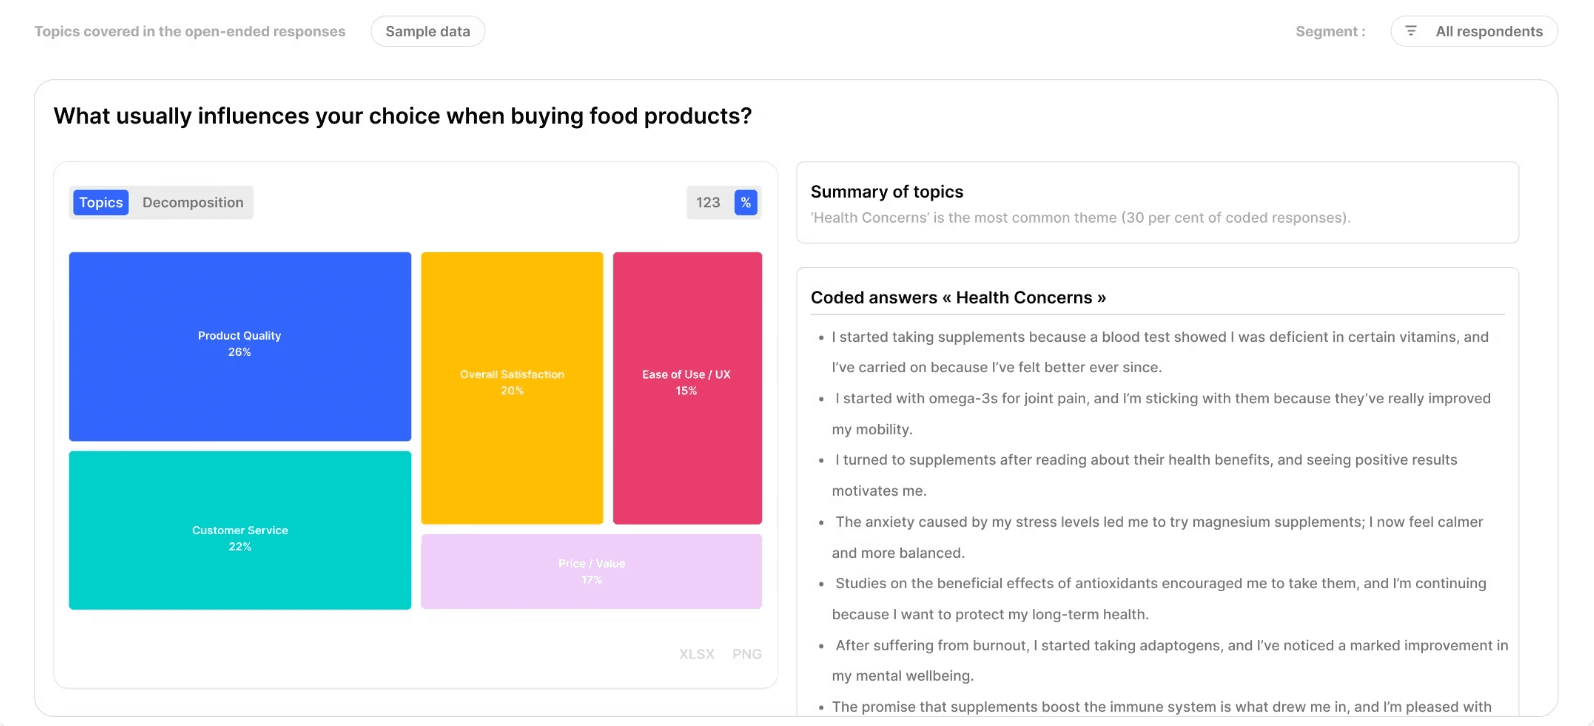Select the Topics tab
Screen dimensions: 1594x726
coord(101,202)
